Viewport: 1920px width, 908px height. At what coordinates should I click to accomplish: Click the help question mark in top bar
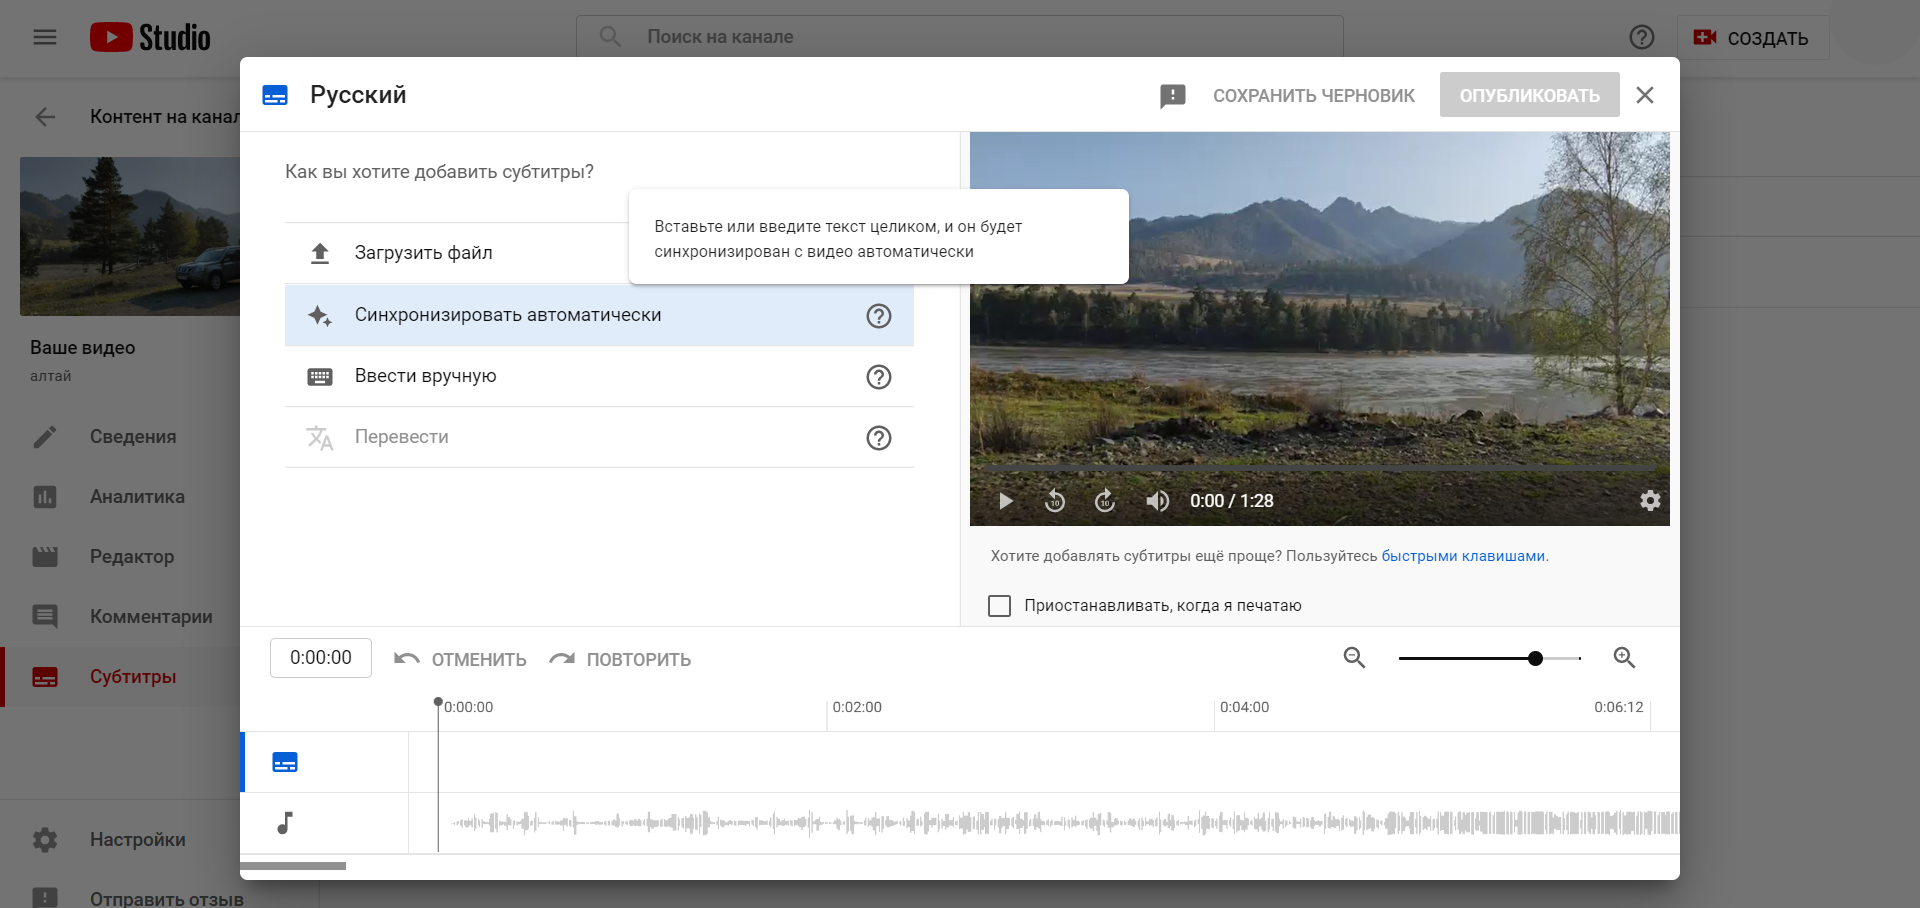coord(1641,37)
